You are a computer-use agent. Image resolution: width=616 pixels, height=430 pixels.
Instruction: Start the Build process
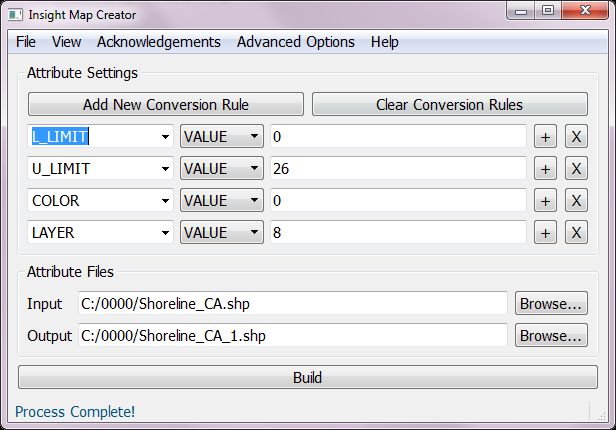307,378
